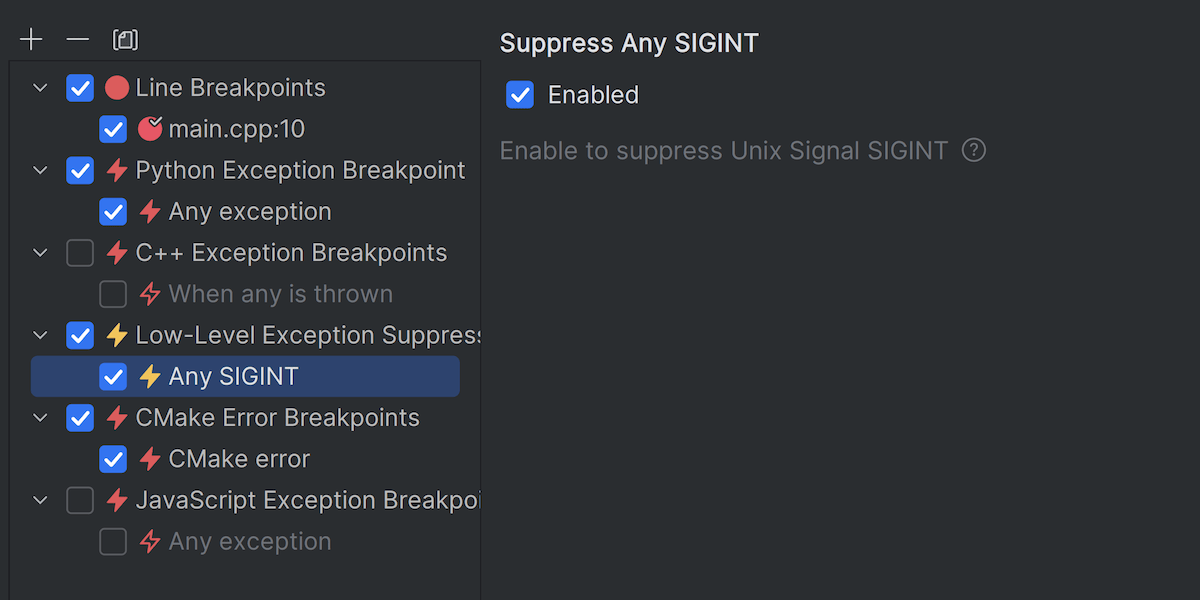Click the group by file icon
Screen dimensions: 1200x600
click(x=126, y=40)
